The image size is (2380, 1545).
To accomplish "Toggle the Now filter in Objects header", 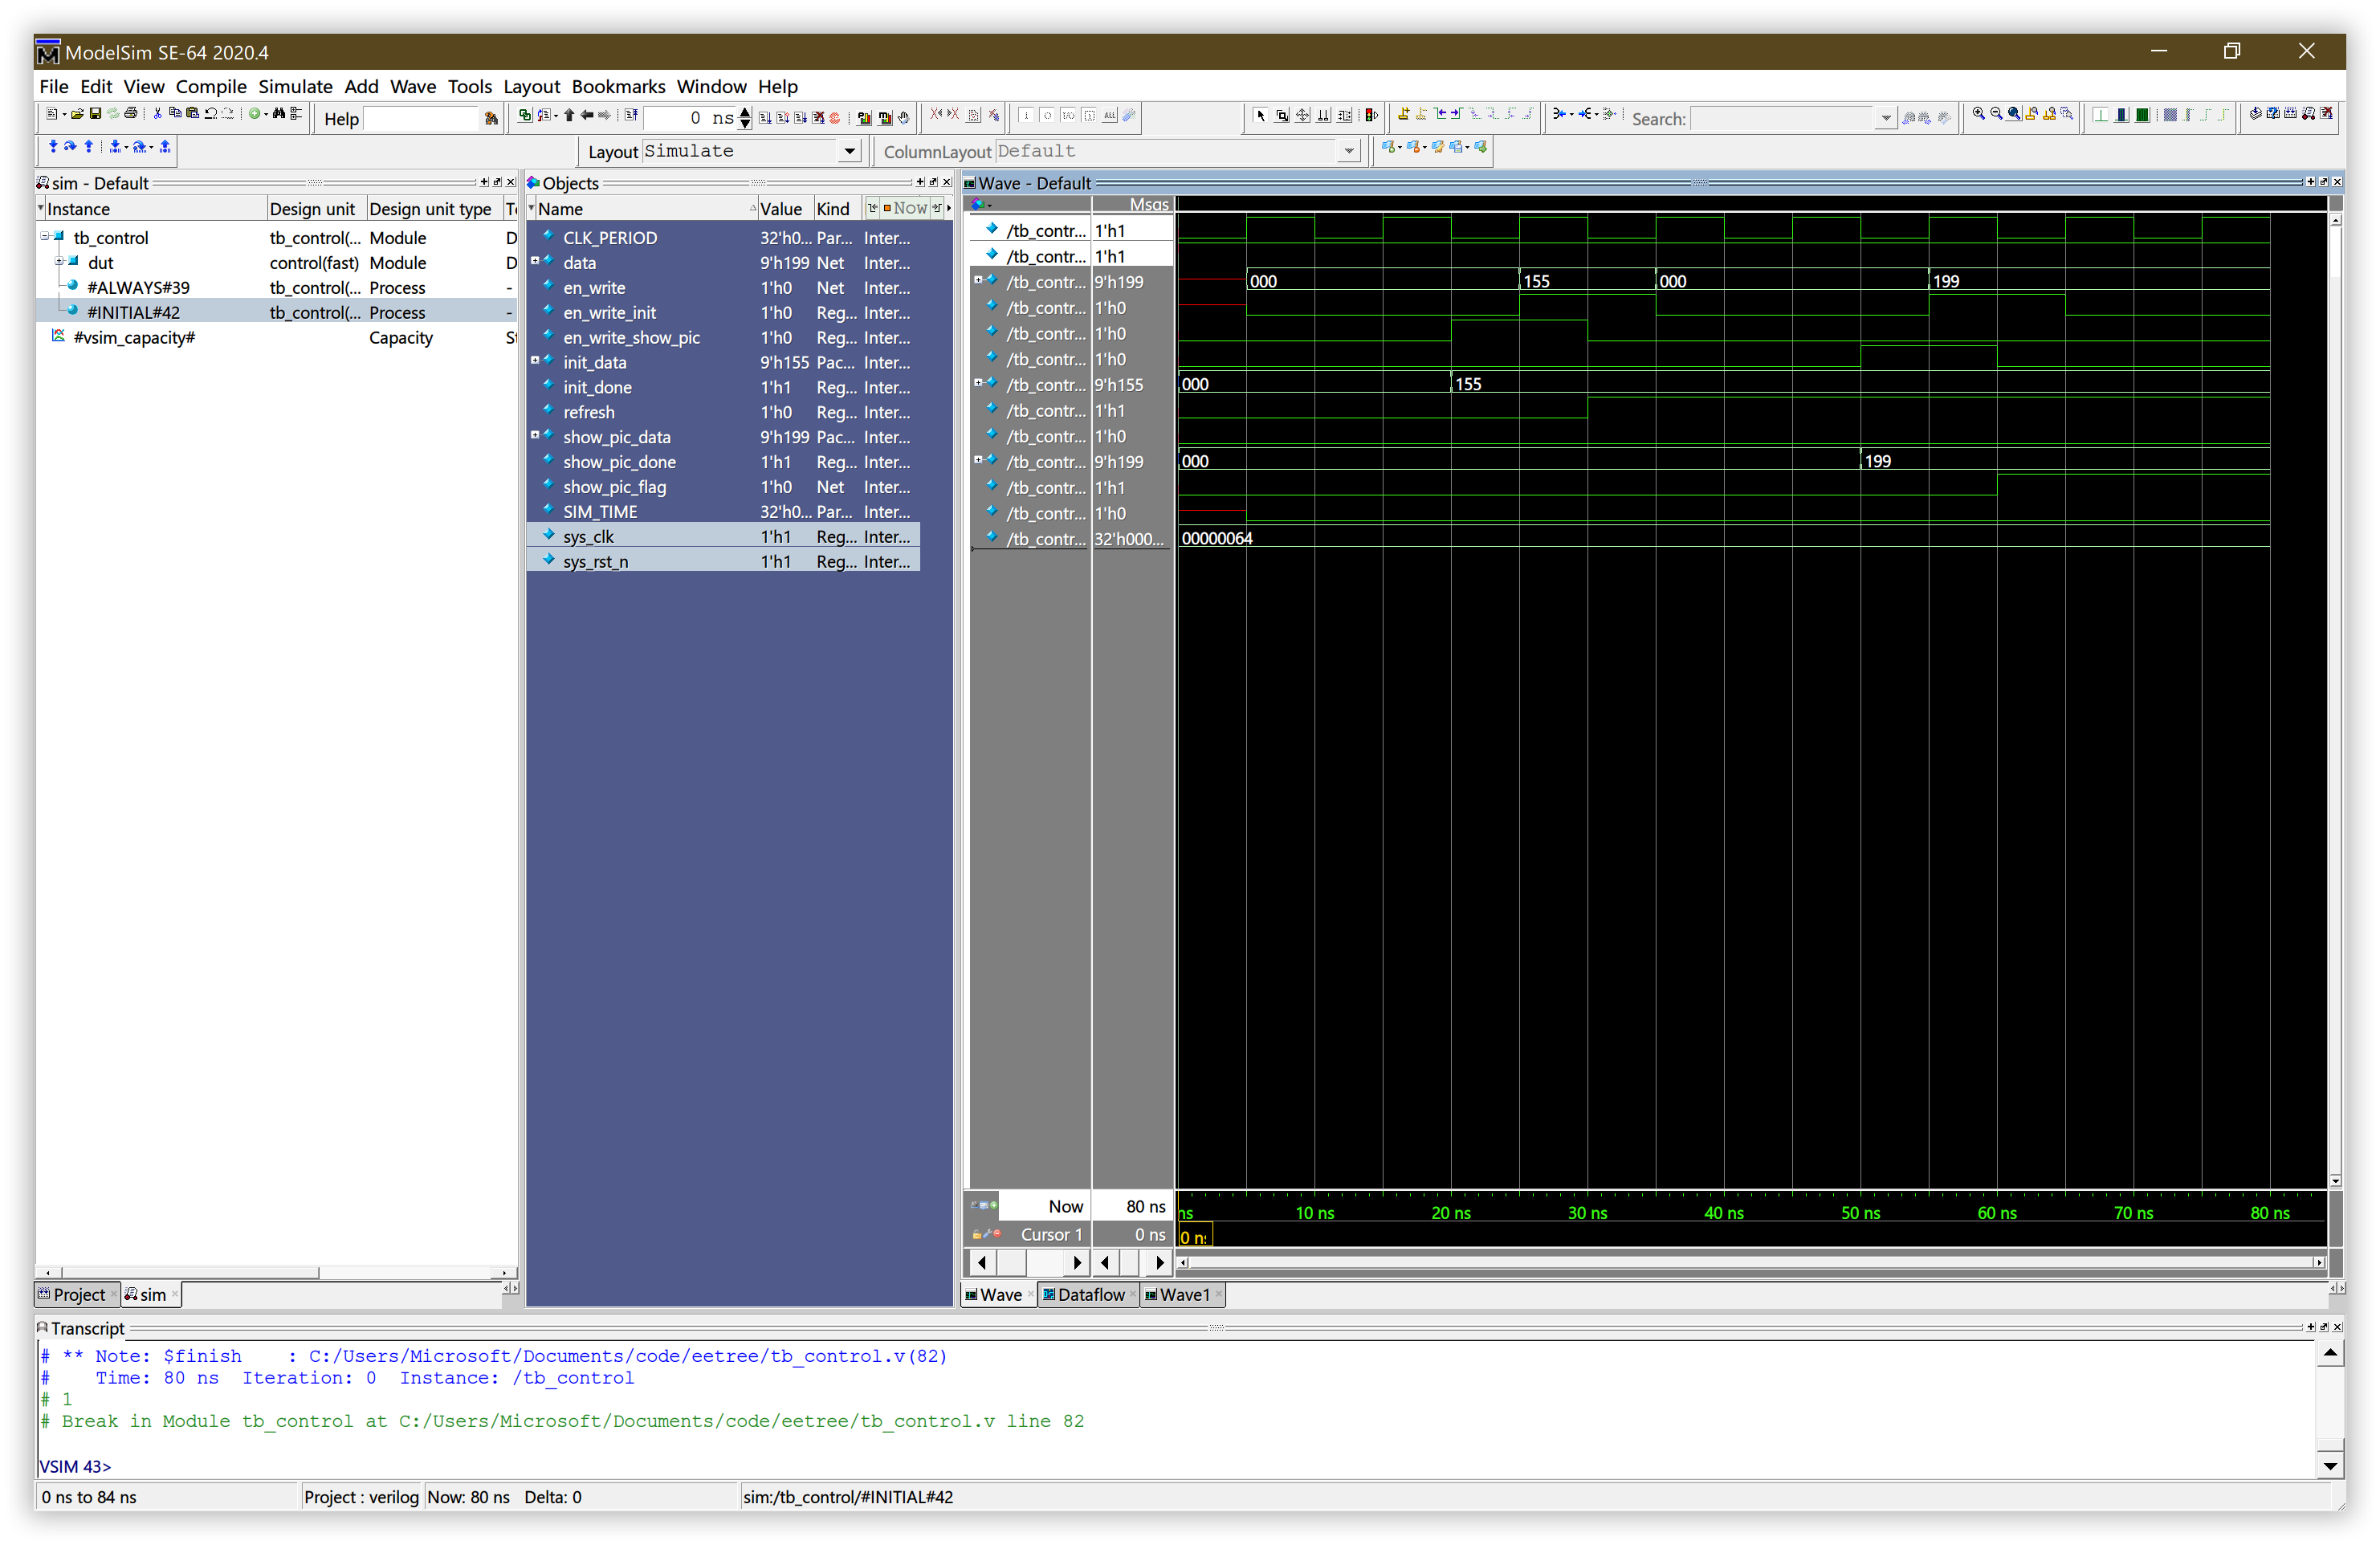I will pyautogui.click(x=904, y=208).
